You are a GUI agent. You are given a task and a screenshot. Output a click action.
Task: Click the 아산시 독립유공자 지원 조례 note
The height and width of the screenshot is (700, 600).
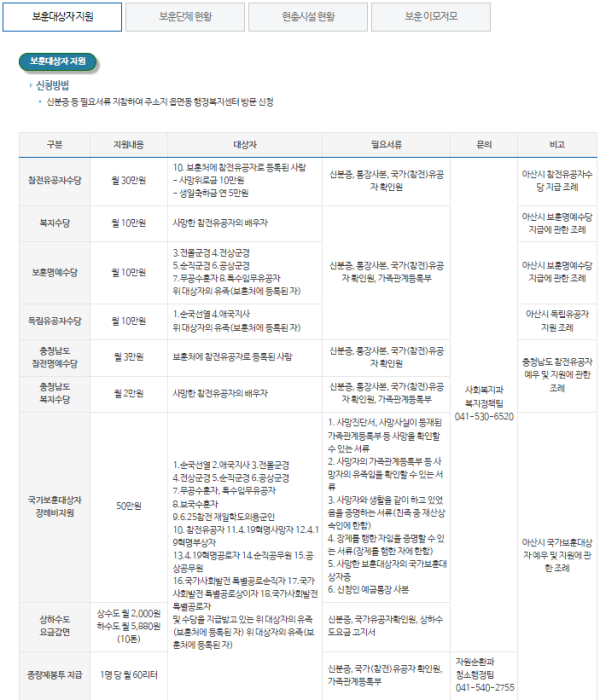(557, 320)
